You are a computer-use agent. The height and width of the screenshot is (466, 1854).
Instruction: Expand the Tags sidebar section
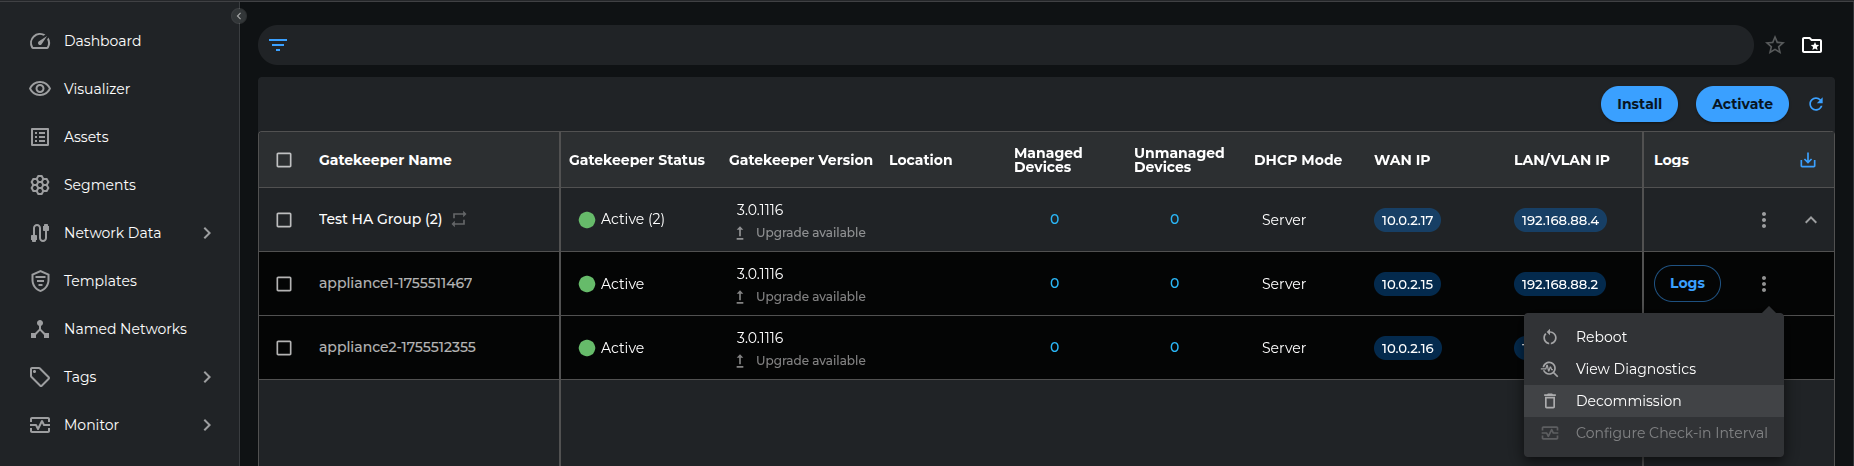207,377
